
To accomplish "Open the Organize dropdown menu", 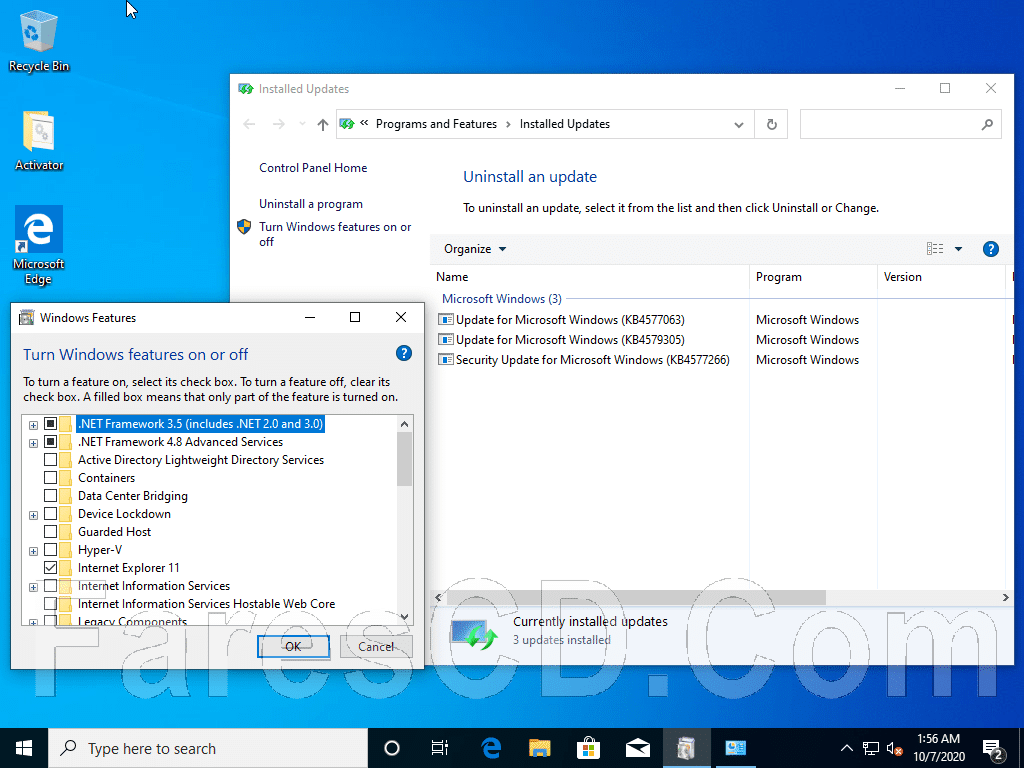I will (475, 249).
